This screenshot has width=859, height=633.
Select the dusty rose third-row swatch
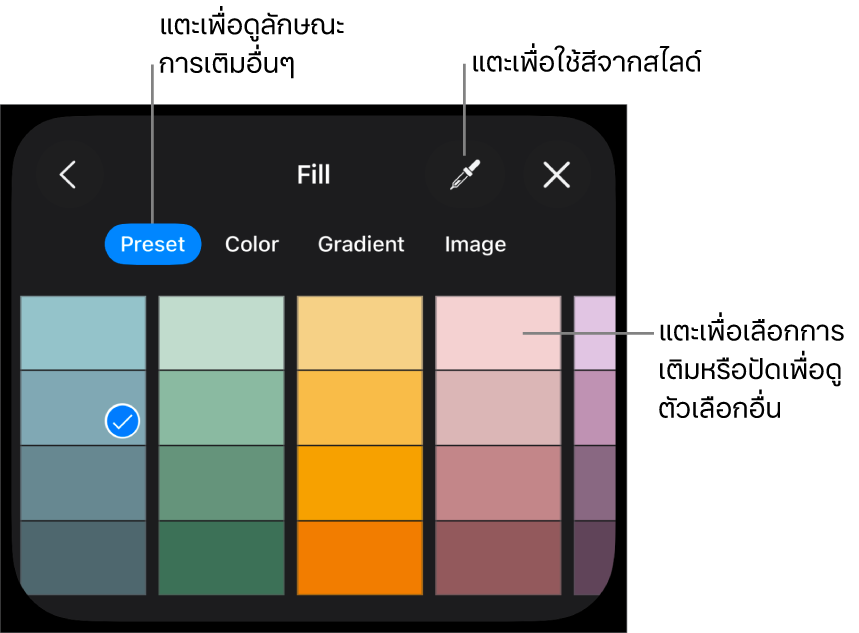[497, 483]
